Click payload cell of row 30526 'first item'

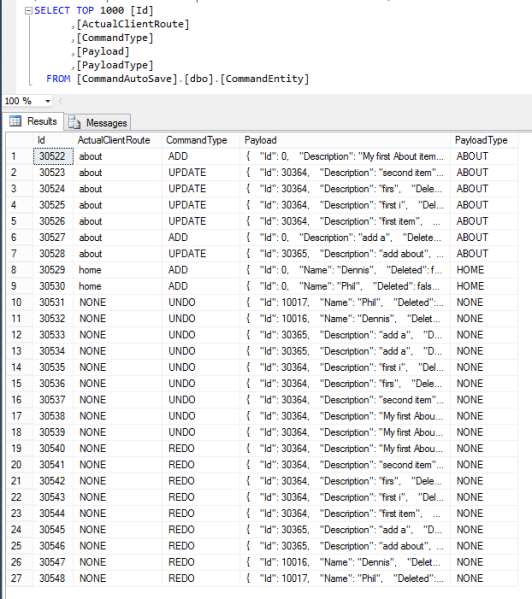tap(345, 221)
